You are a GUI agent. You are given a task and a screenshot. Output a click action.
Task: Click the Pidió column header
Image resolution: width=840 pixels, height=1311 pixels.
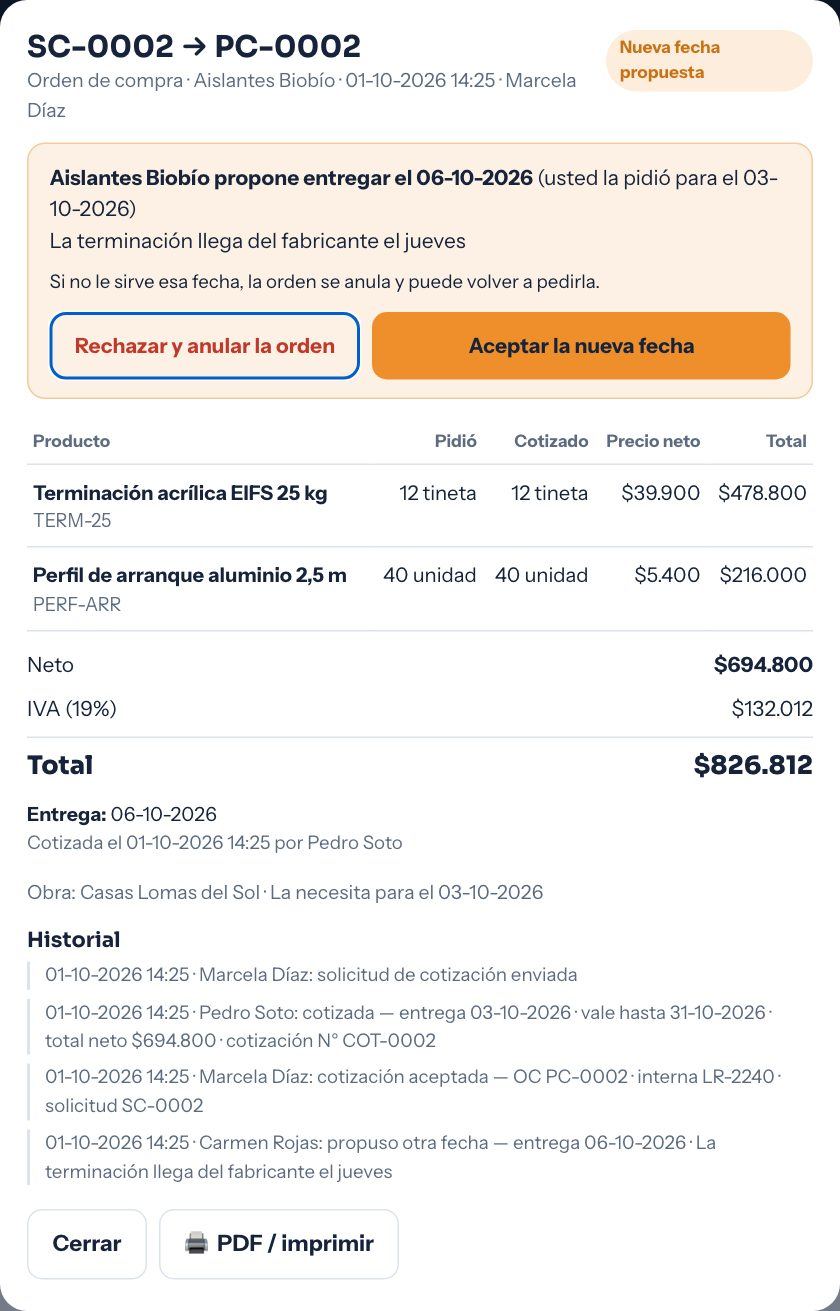[x=456, y=441]
